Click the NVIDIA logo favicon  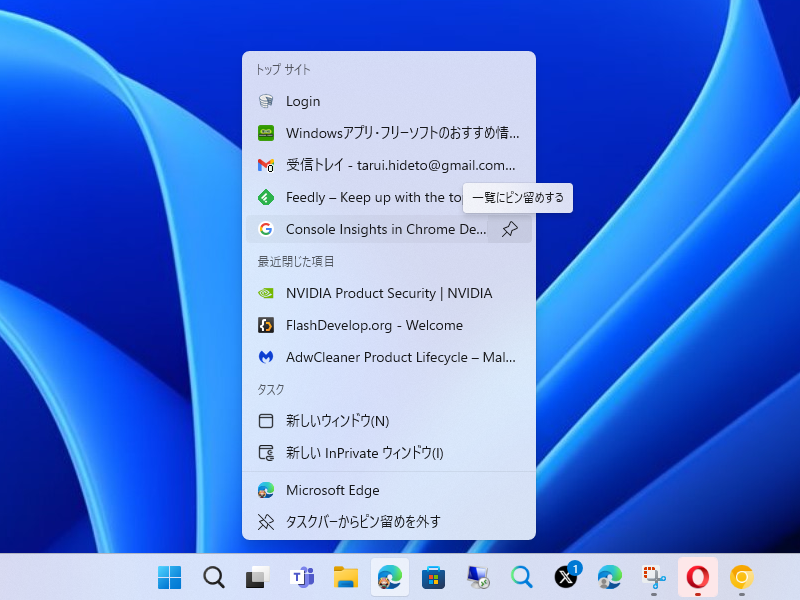coord(266,293)
